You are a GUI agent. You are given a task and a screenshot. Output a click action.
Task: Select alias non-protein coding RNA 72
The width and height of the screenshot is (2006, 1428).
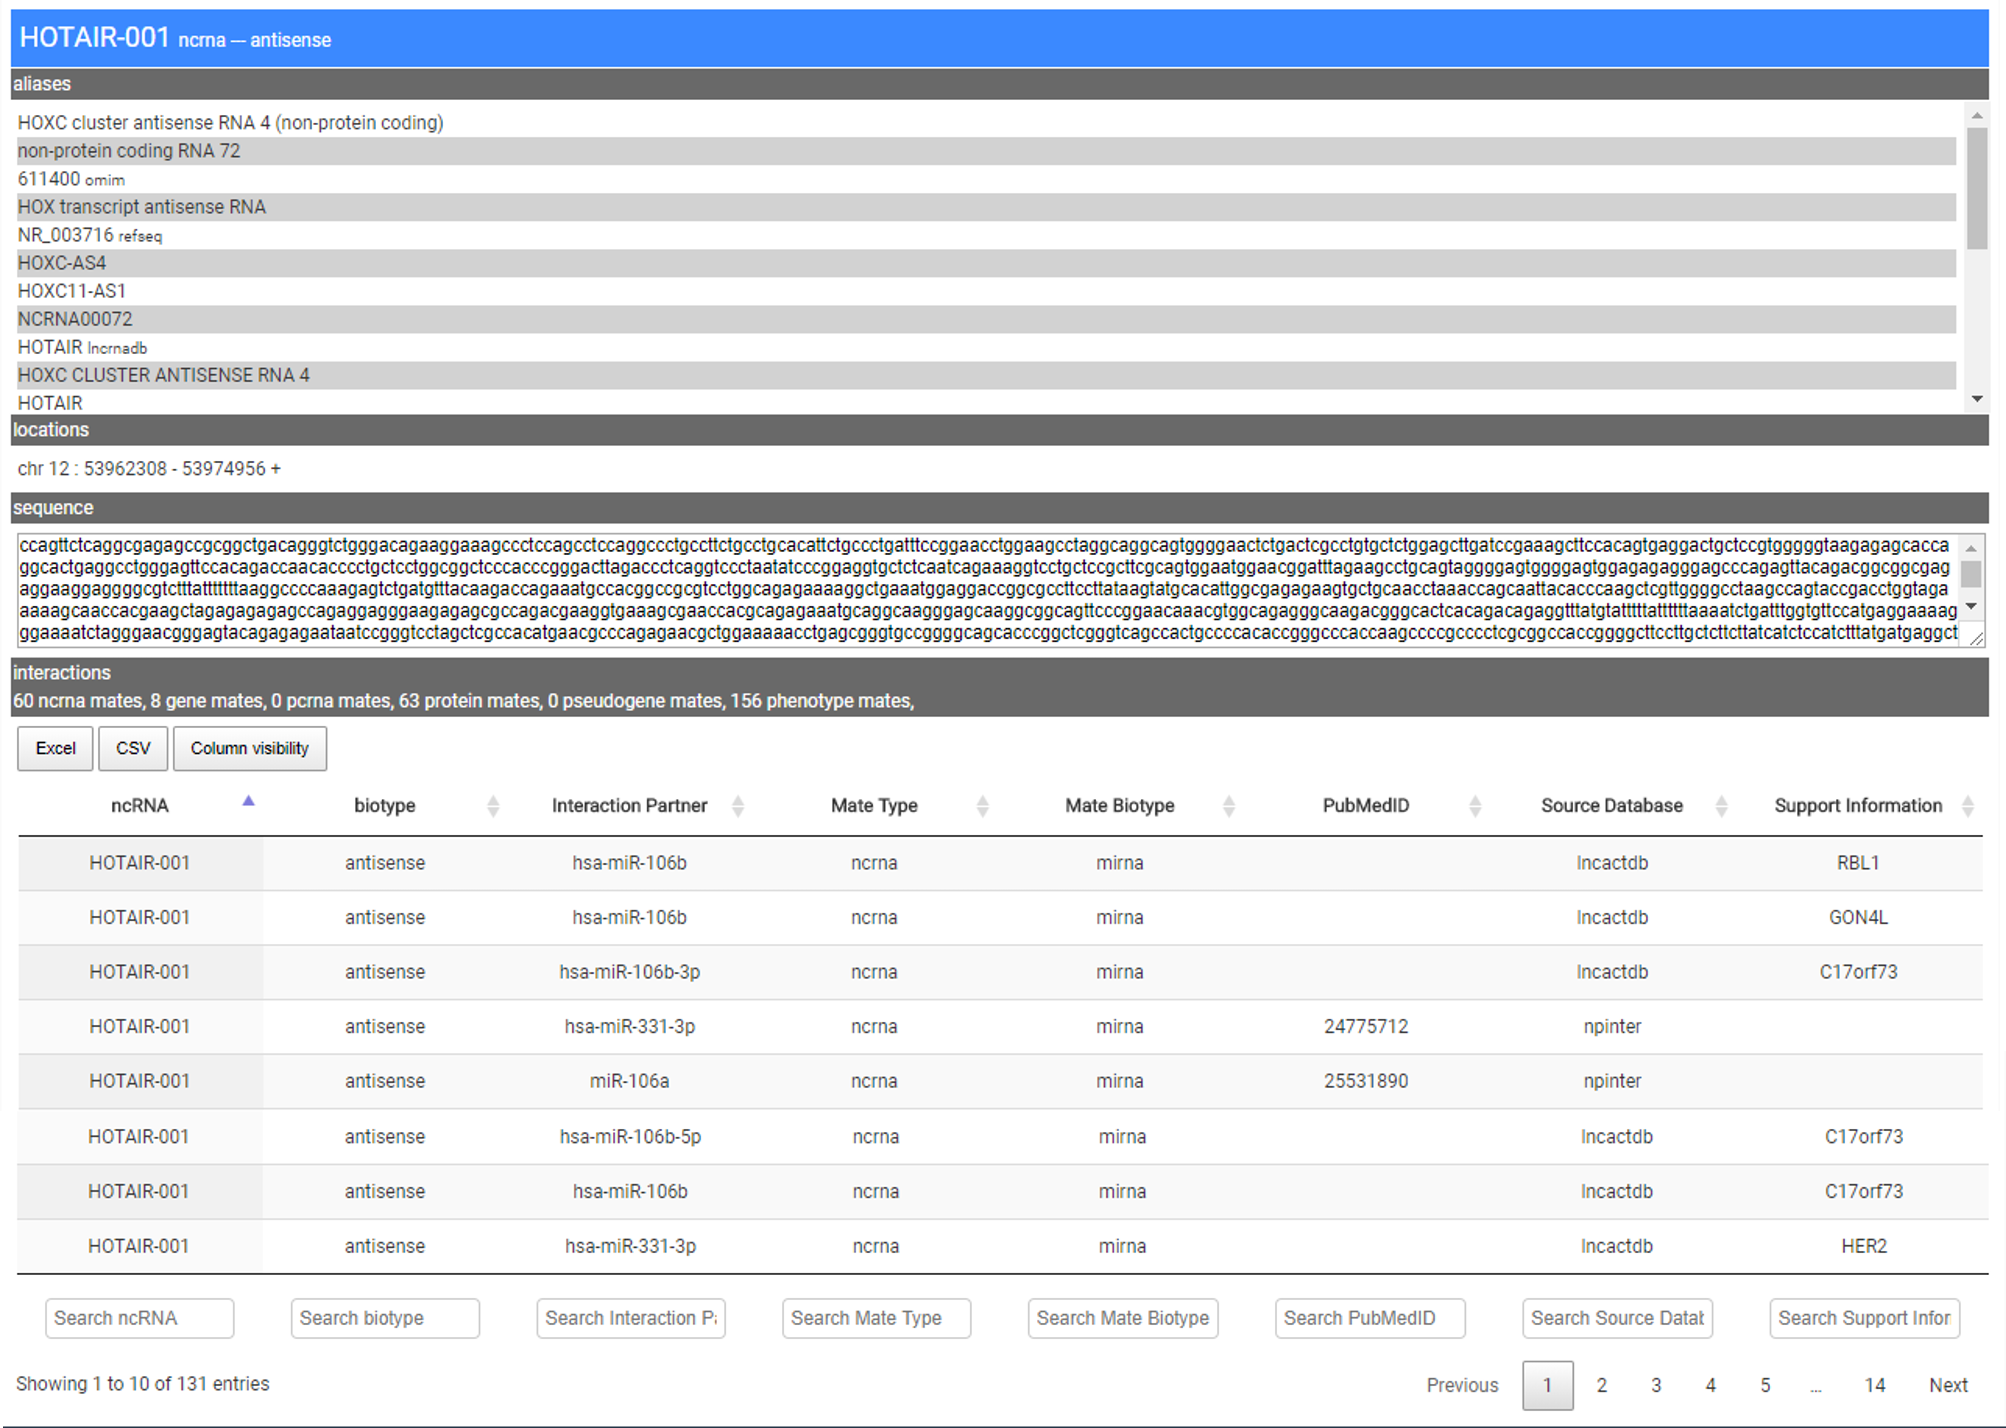[x=129, y=151]
